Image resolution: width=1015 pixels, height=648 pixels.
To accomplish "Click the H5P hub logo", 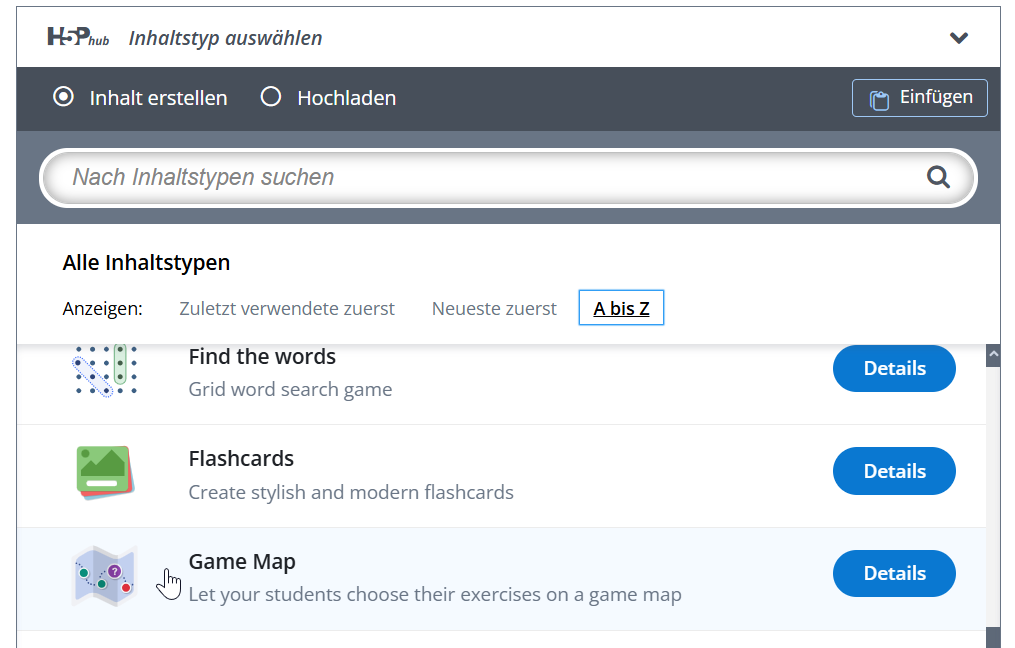I will pyautogui.click(x=78, y=38).
